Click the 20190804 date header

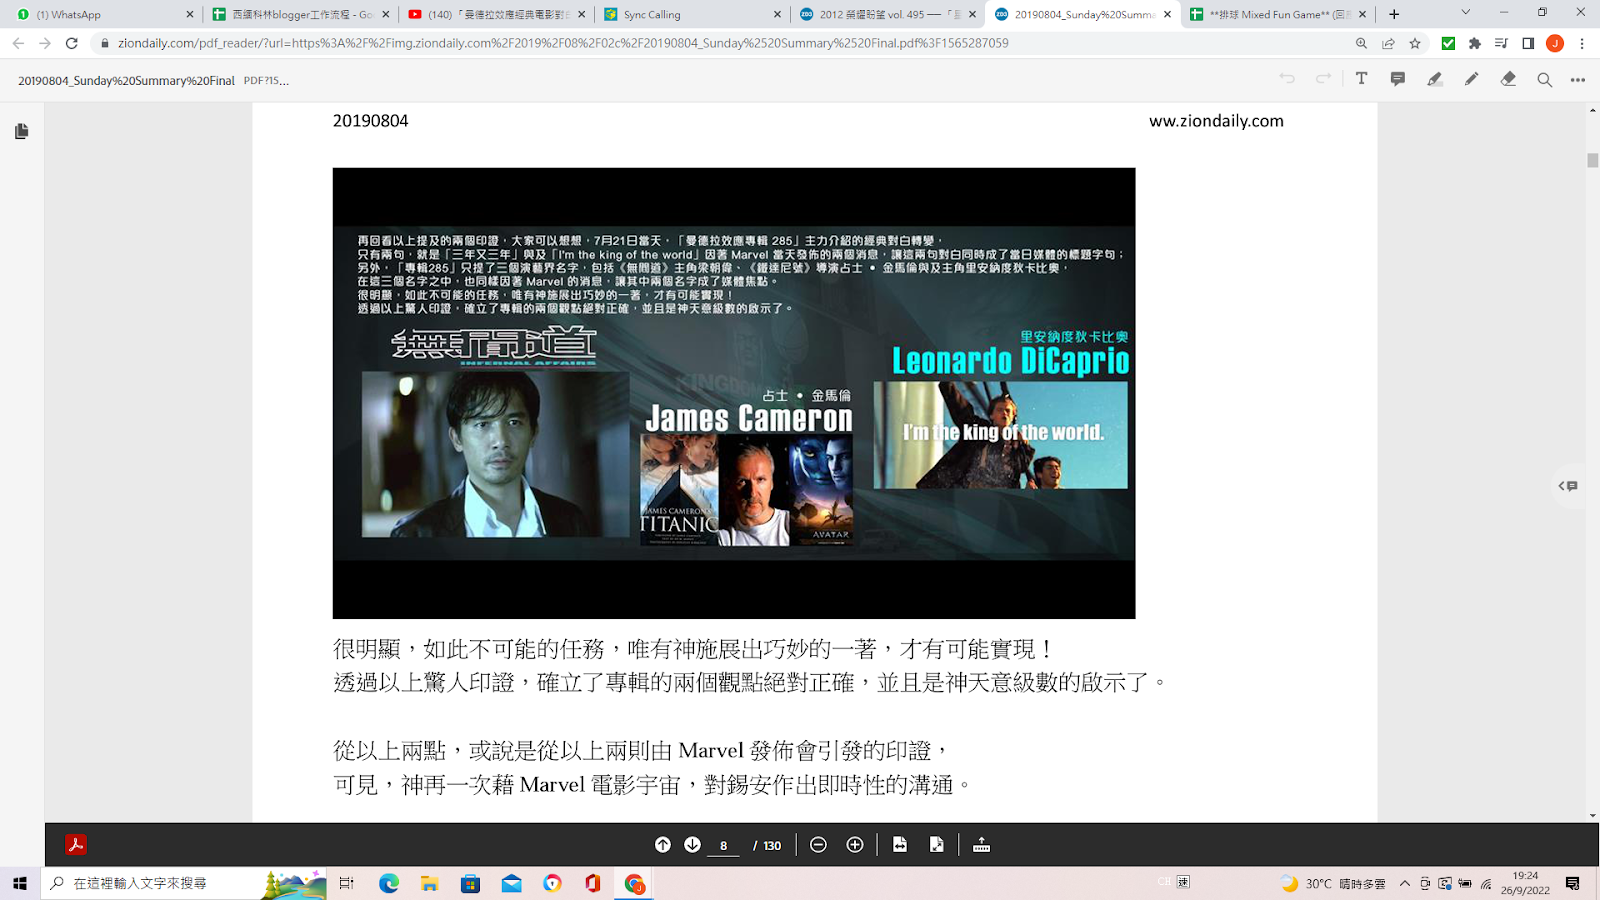[370, 121]
